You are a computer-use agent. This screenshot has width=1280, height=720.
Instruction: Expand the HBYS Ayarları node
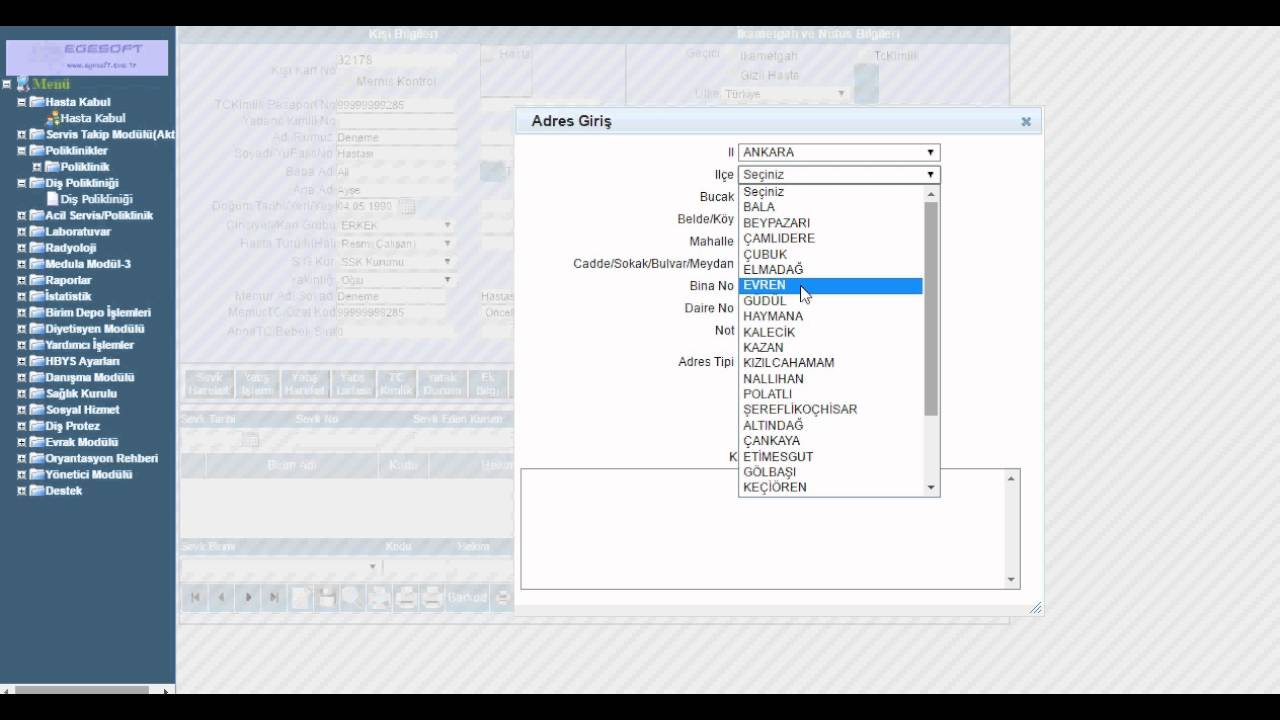click(x=22, y=361)
